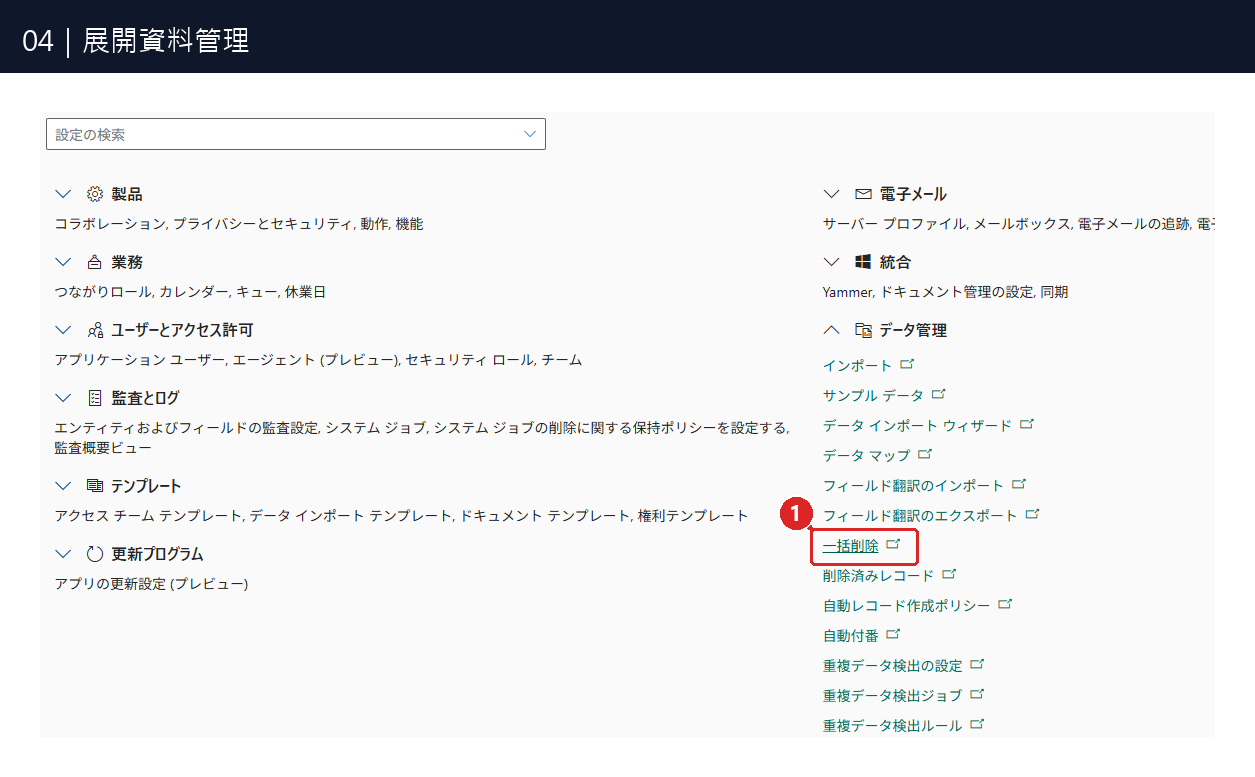
Task: Click the Windows logo icon beside 統合
Action: (863, 262)
